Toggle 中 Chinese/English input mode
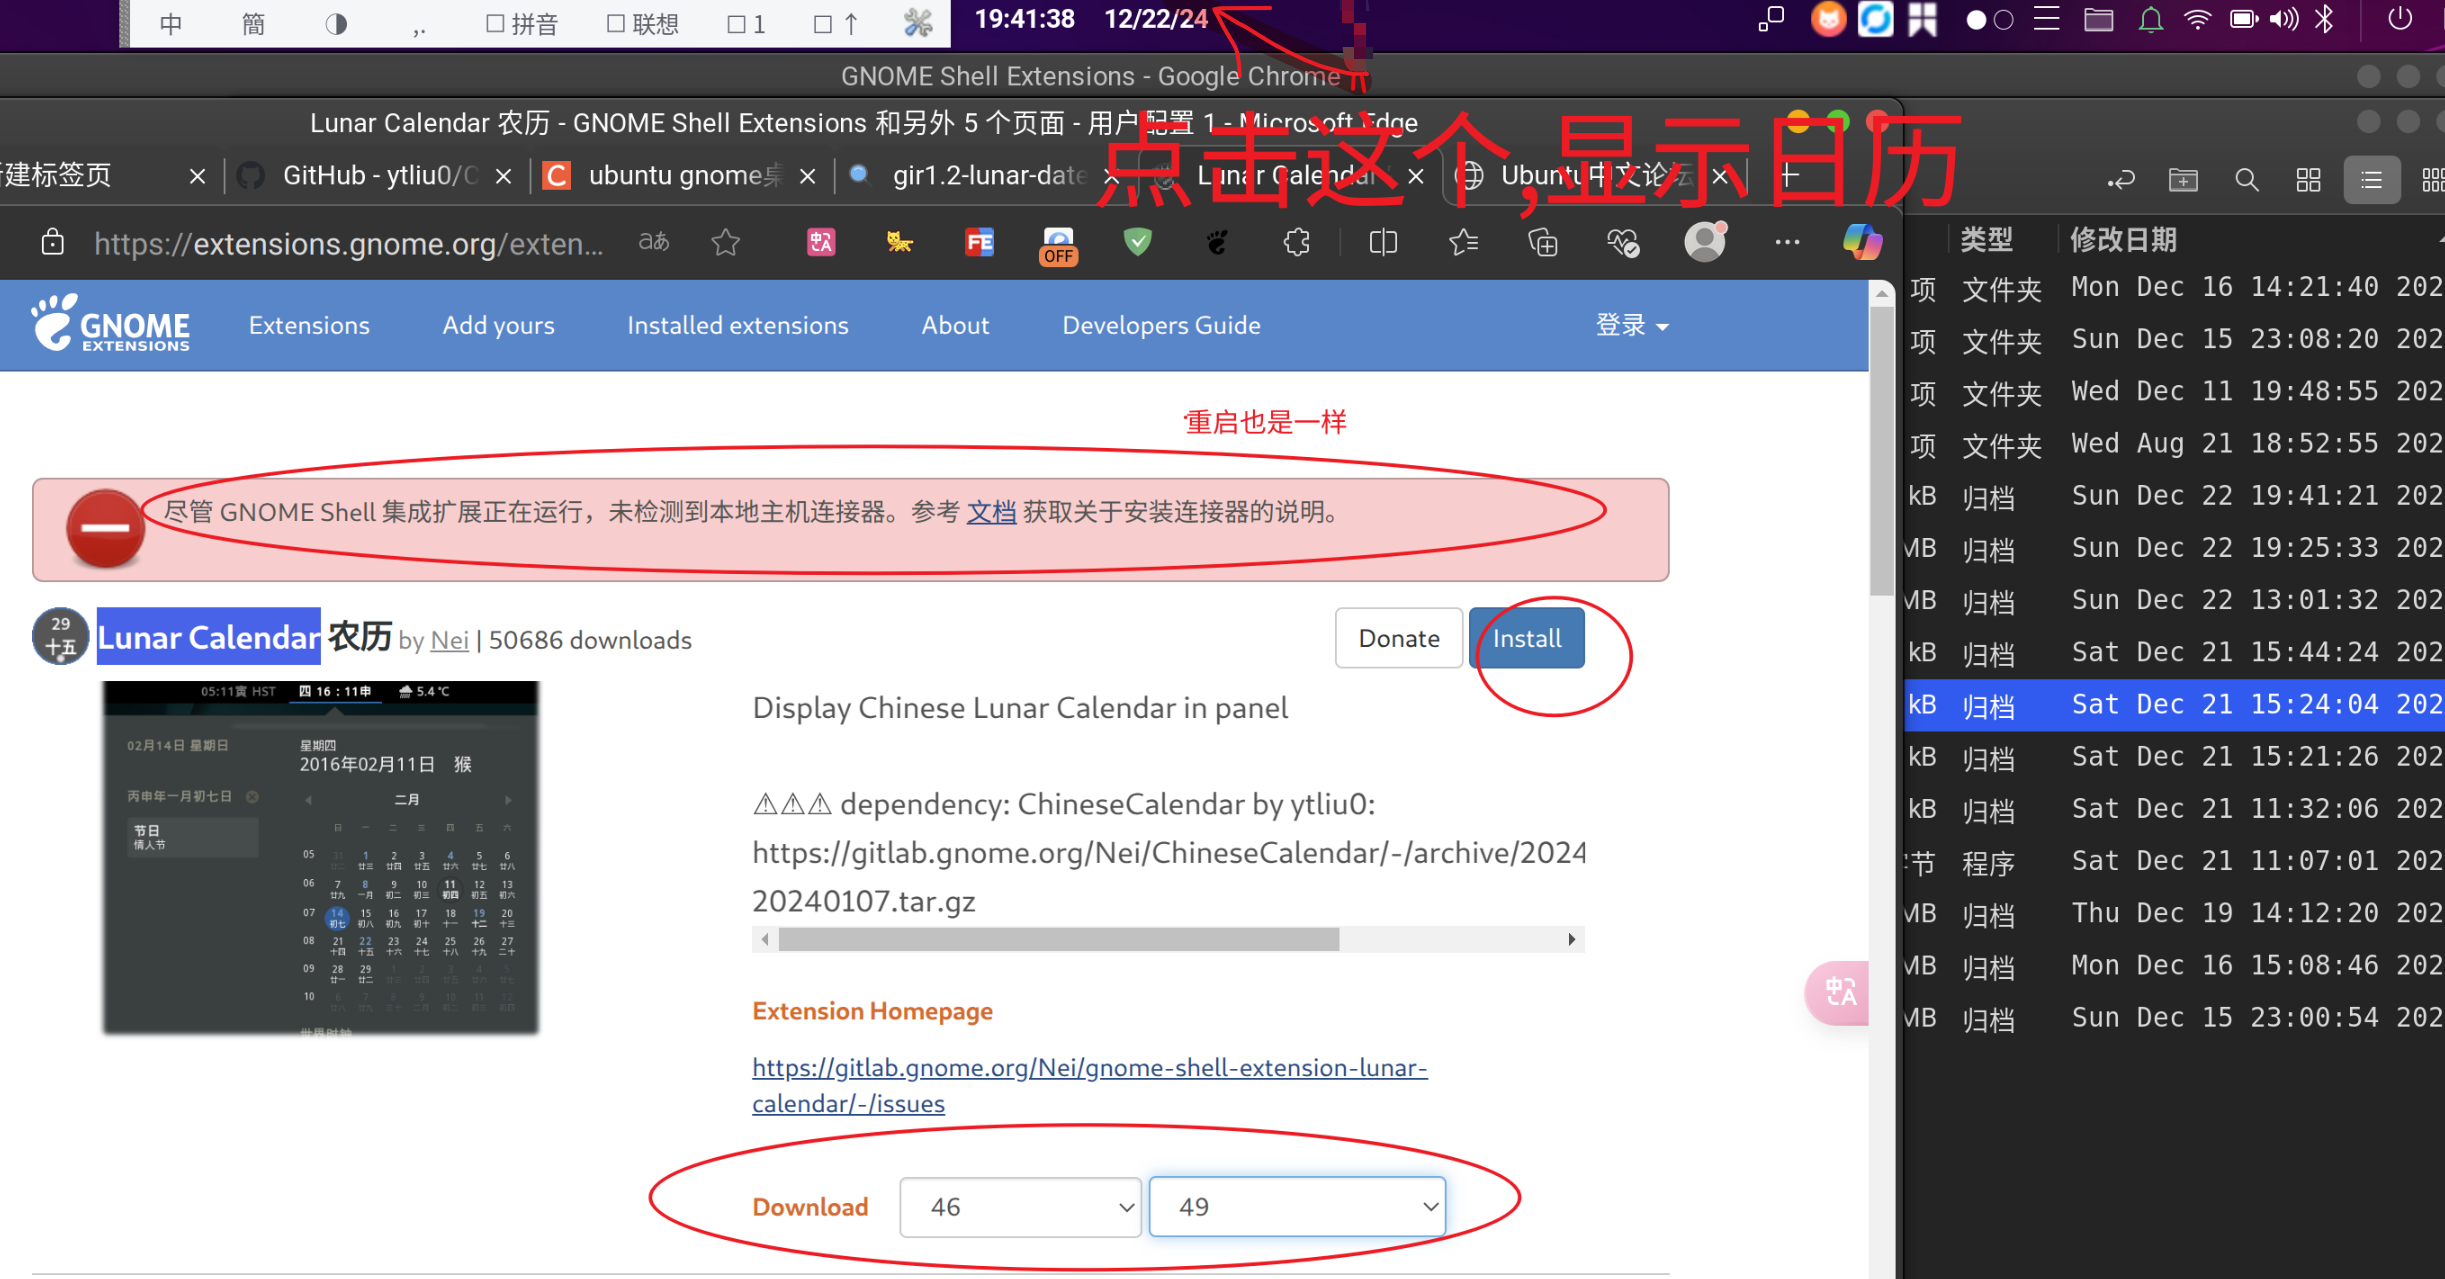The width and height of the screenshot is (2445, 1279). click(170, 23)
